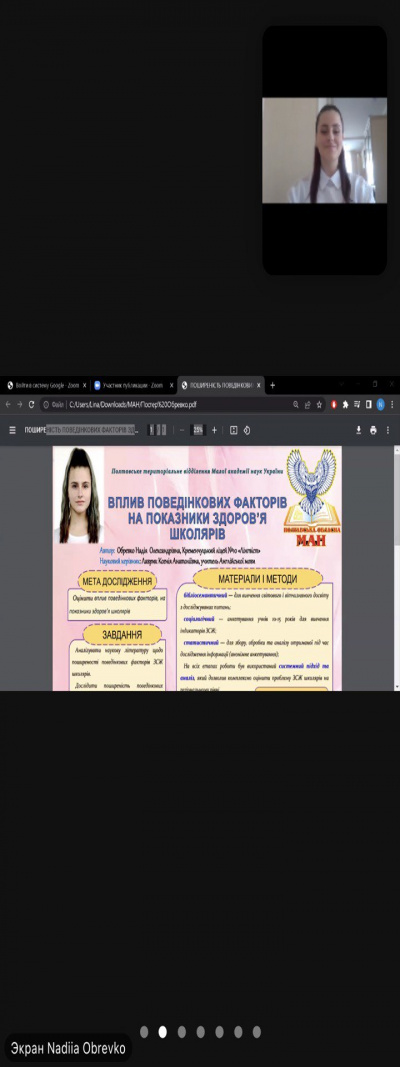
Task: Bookmark this page with star icon
Action: tap(319, 404)
